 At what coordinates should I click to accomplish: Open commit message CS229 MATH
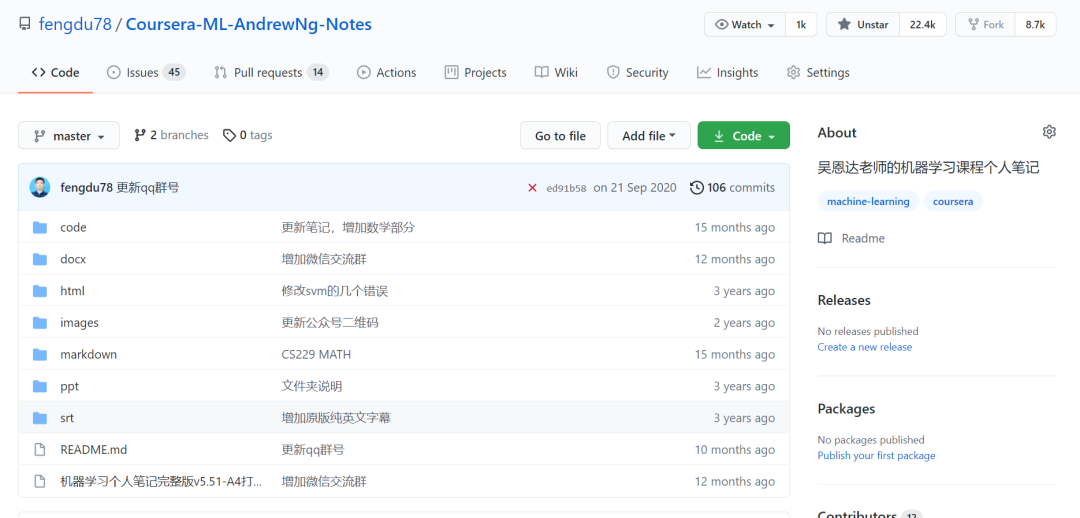click(x=316, y=354)
